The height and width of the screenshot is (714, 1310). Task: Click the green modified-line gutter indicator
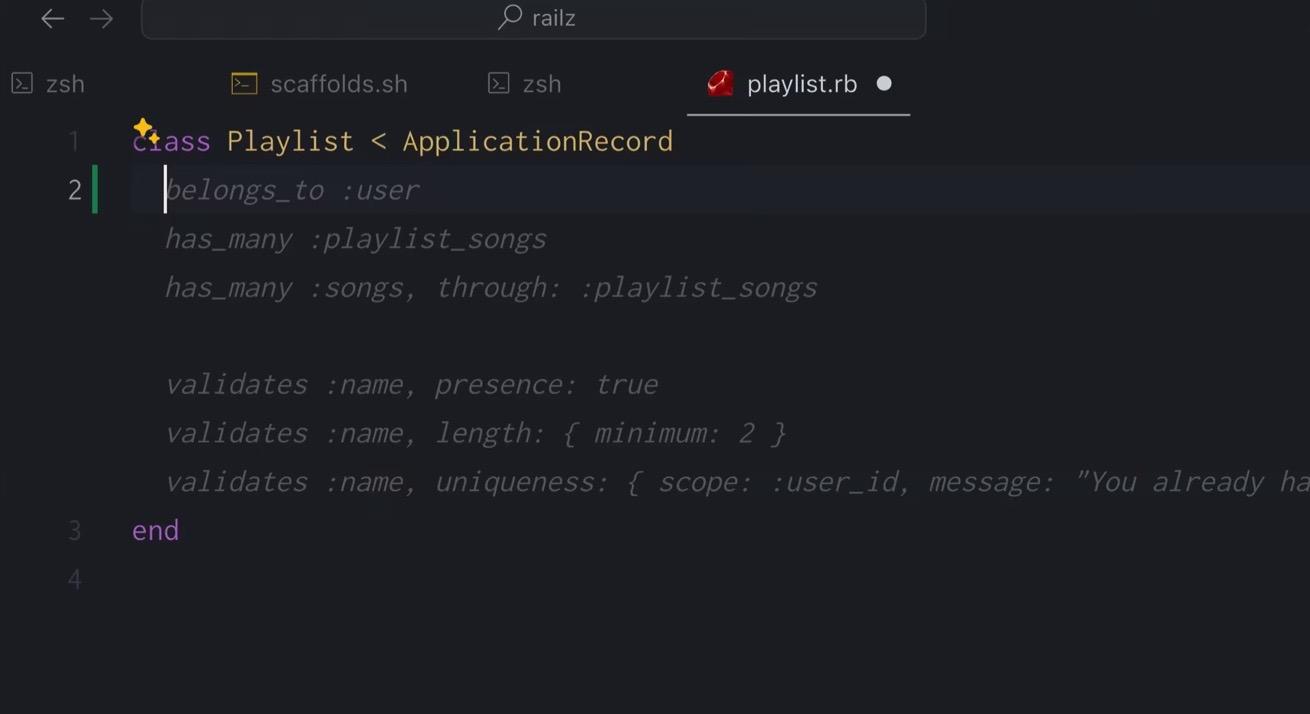95,190
